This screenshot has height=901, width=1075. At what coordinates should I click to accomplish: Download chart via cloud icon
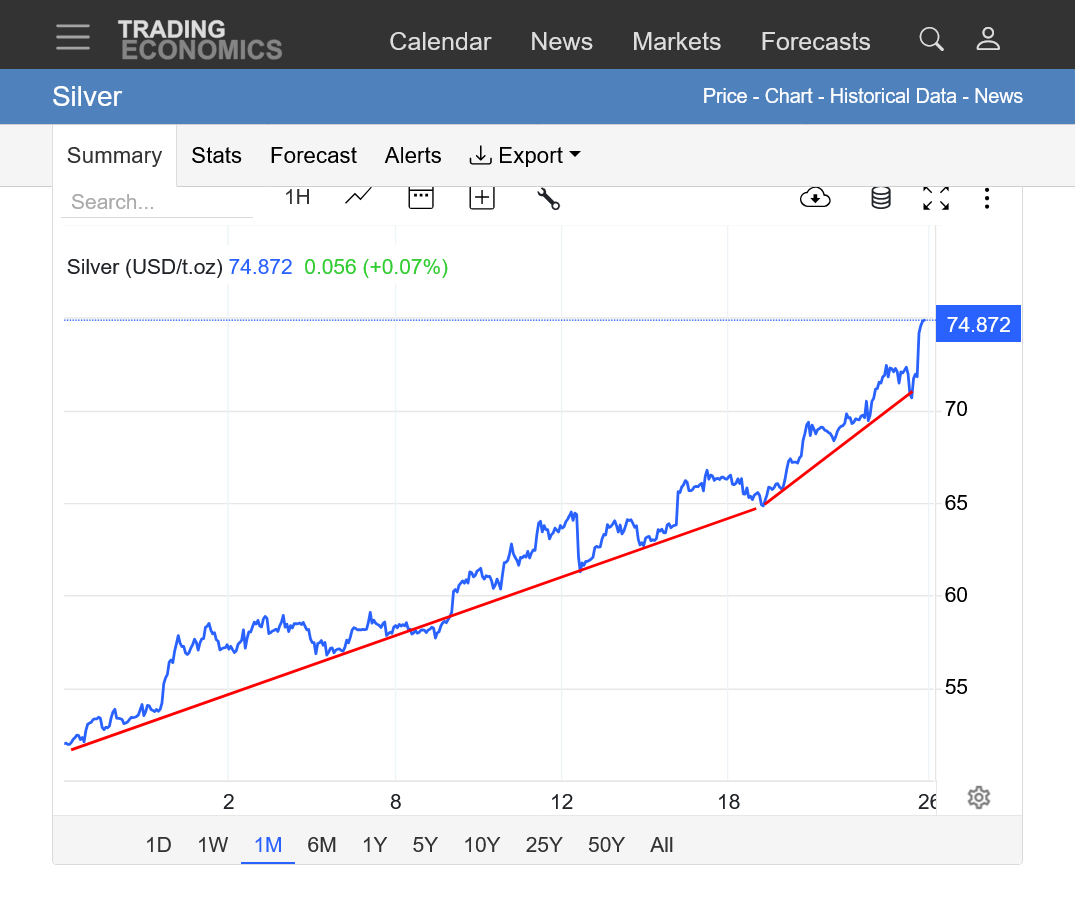[x=815, y=198]
